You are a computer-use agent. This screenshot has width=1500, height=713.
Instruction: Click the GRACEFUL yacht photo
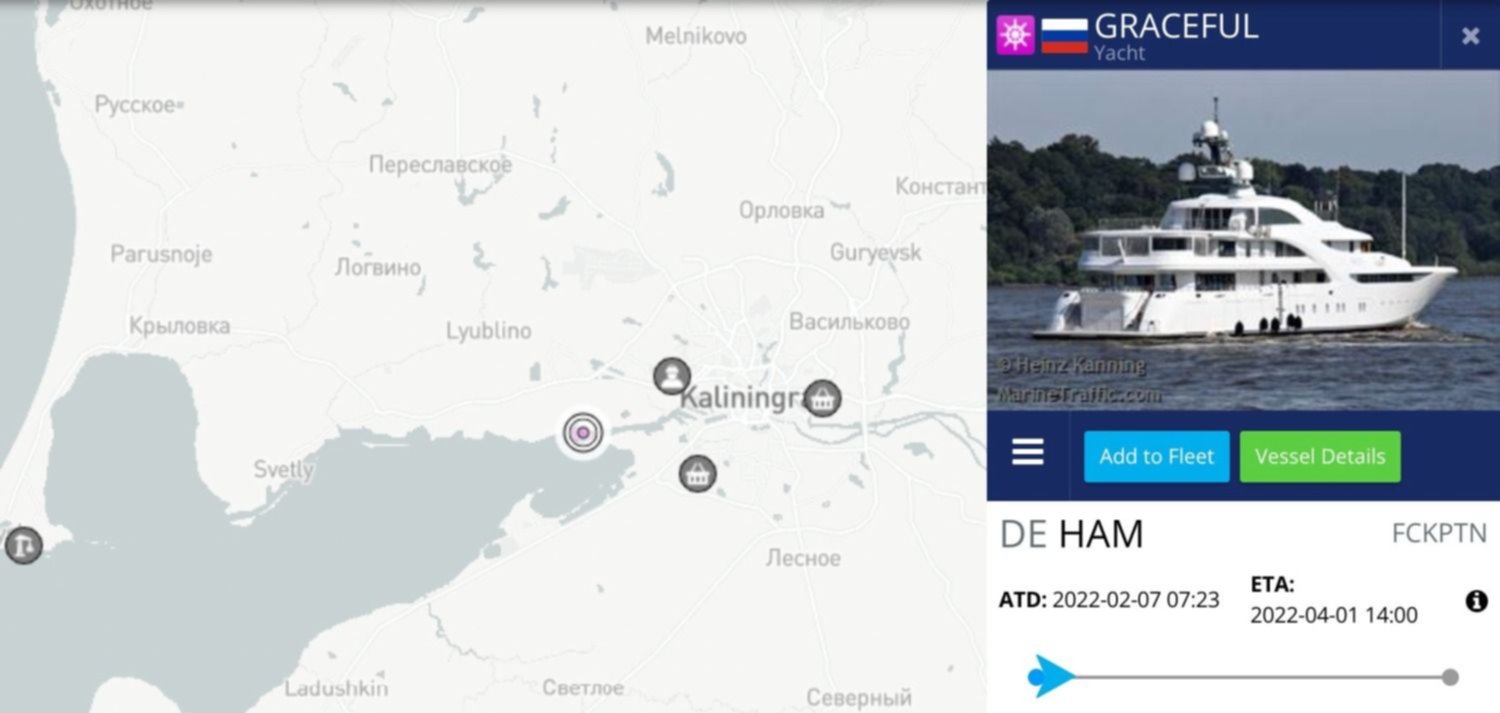[x=1243, y=240]
